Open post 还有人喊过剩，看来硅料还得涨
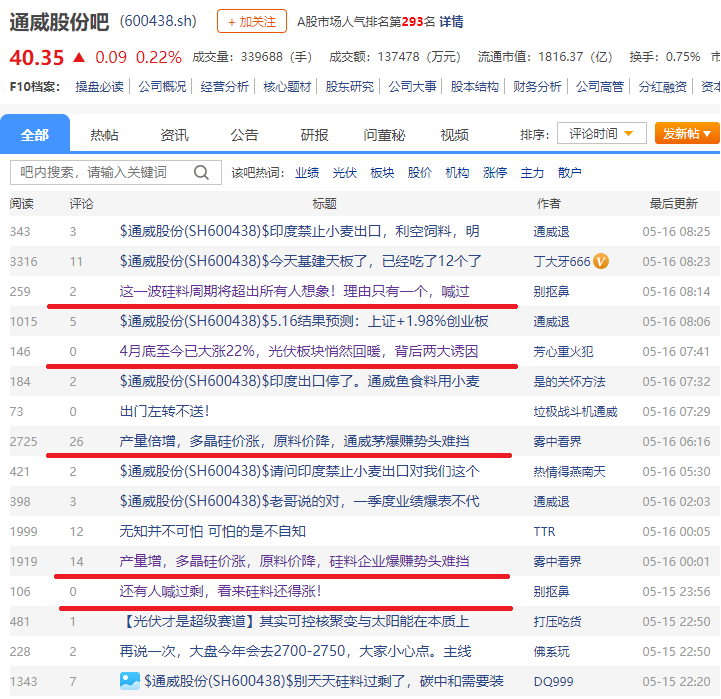Screen dimensions: 721x699 tap(220, 591)
